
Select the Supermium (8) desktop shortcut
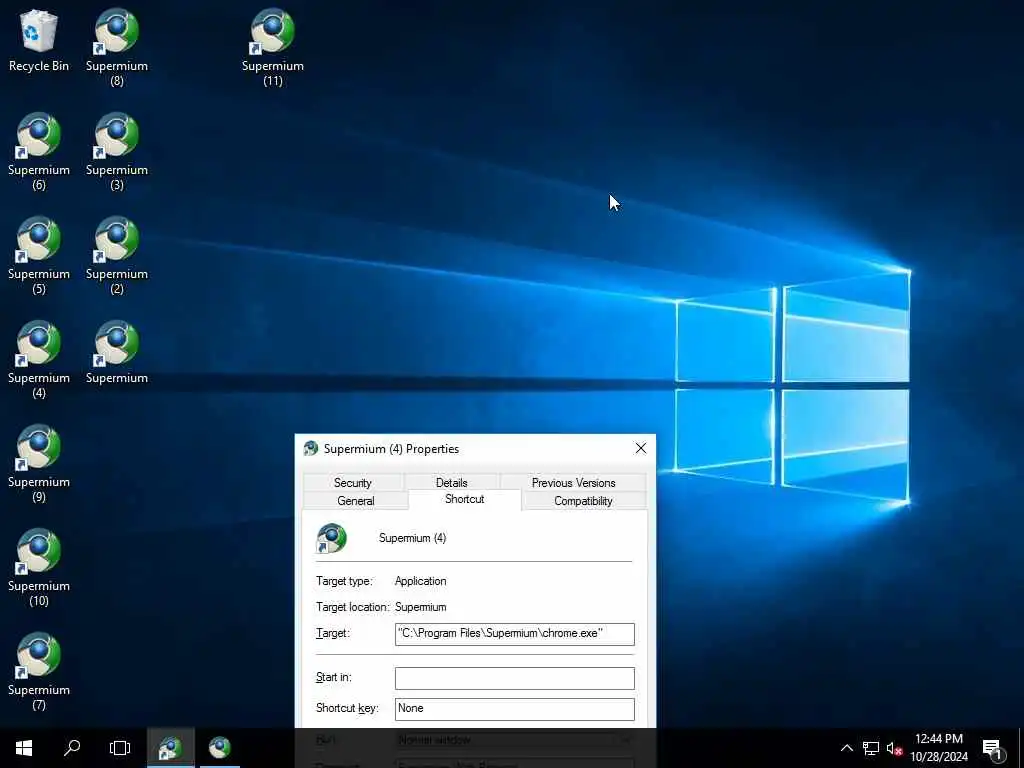tap(117, 47)
